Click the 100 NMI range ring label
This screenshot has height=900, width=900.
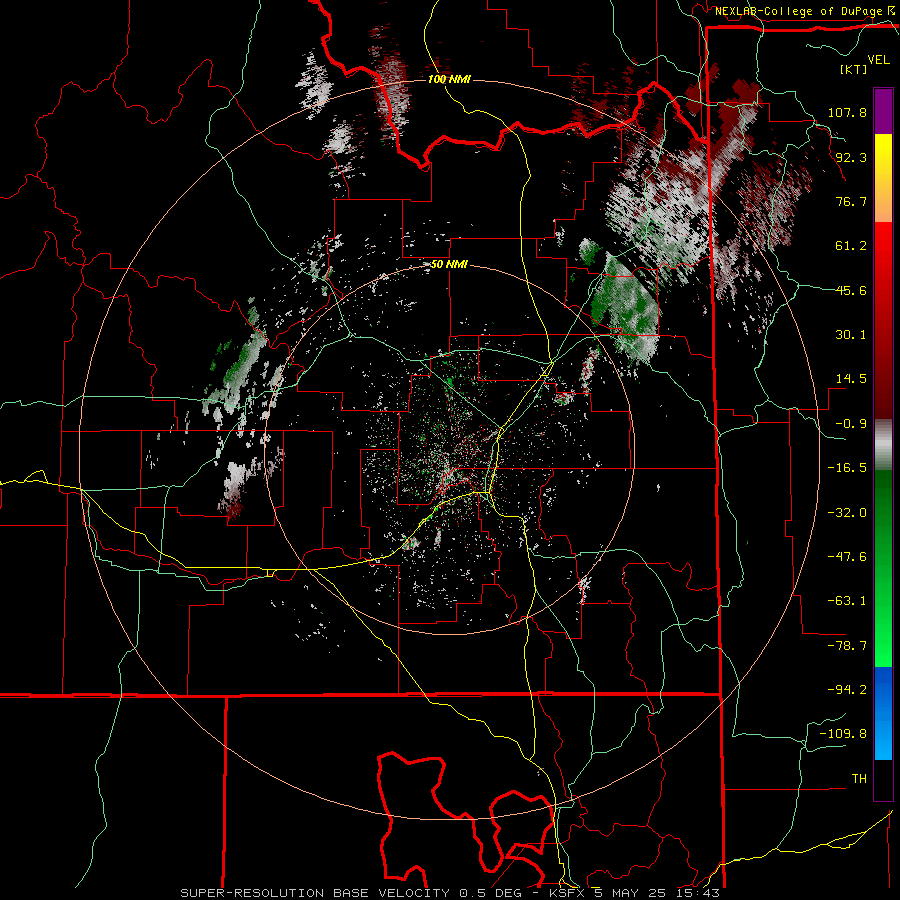coord(449,79)
